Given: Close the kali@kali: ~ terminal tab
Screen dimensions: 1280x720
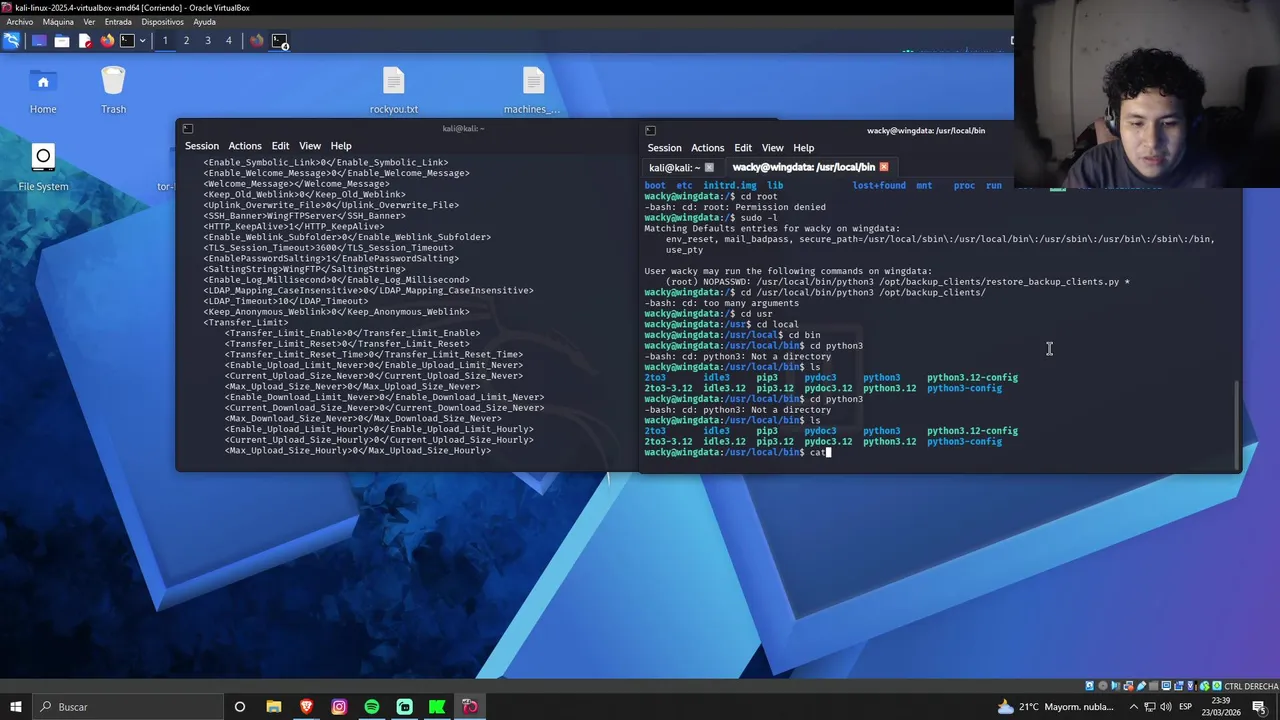Looking at the screenshot, I should click(709, 167).
